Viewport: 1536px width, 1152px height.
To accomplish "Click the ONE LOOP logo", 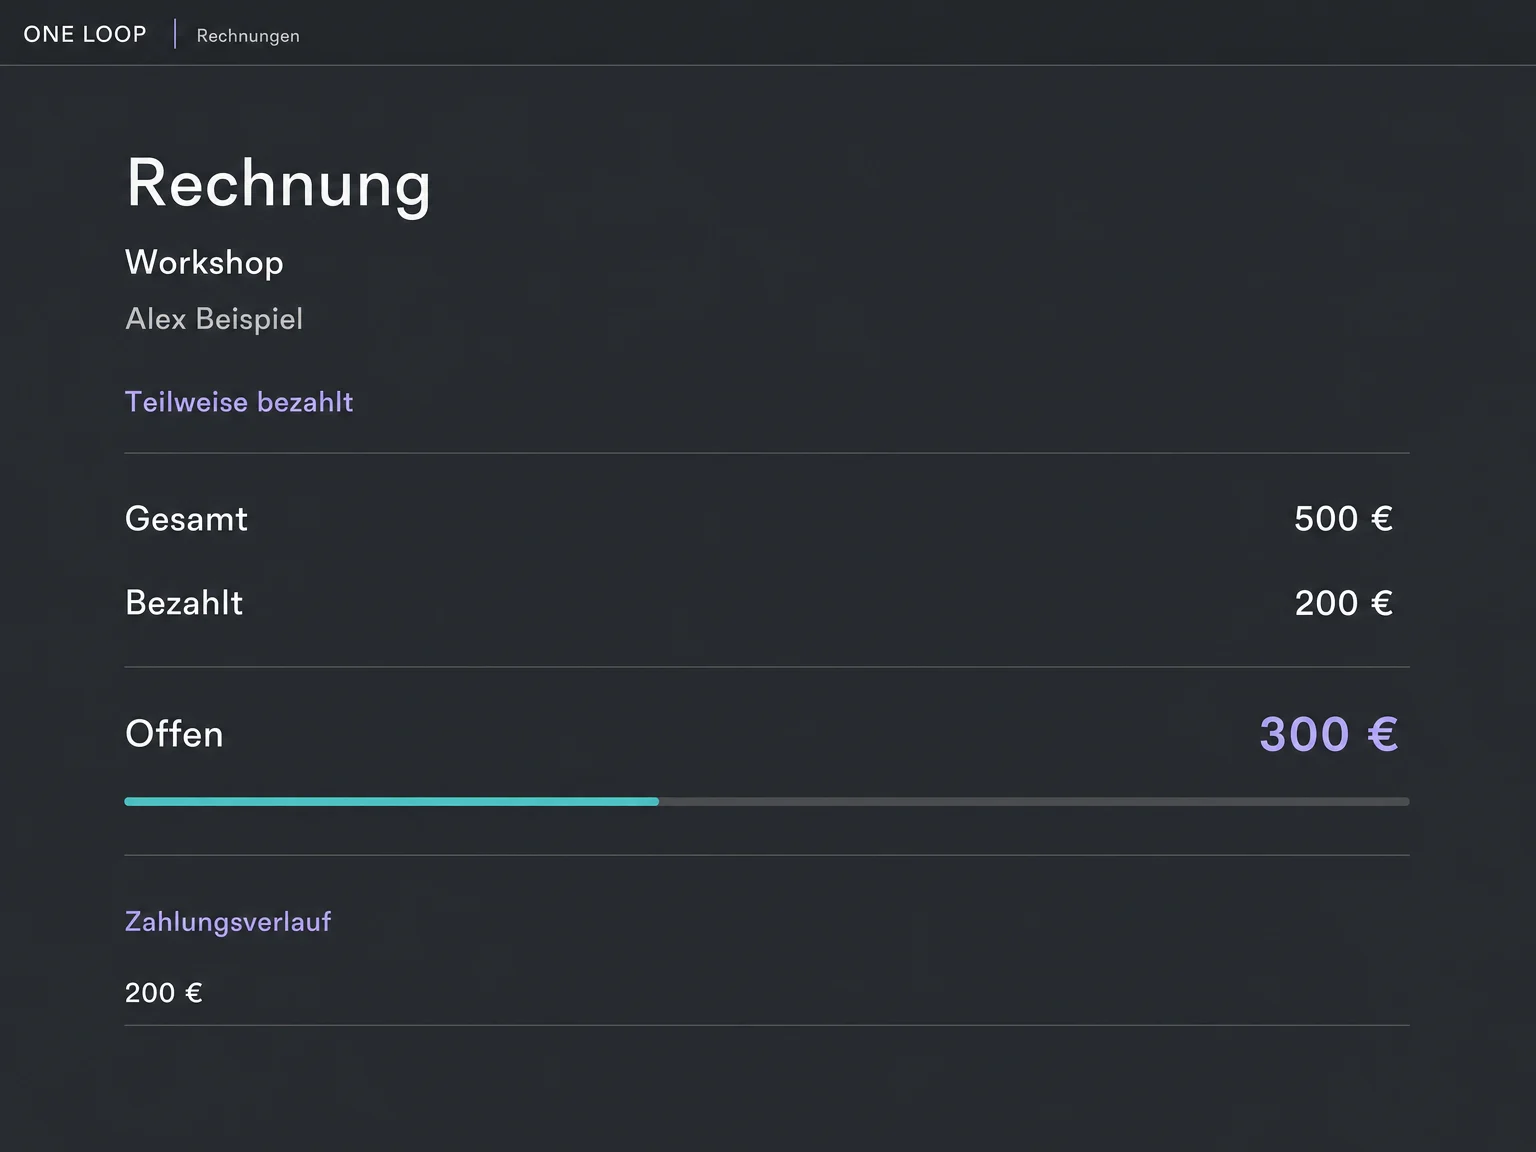I will [x=85, y=34].
